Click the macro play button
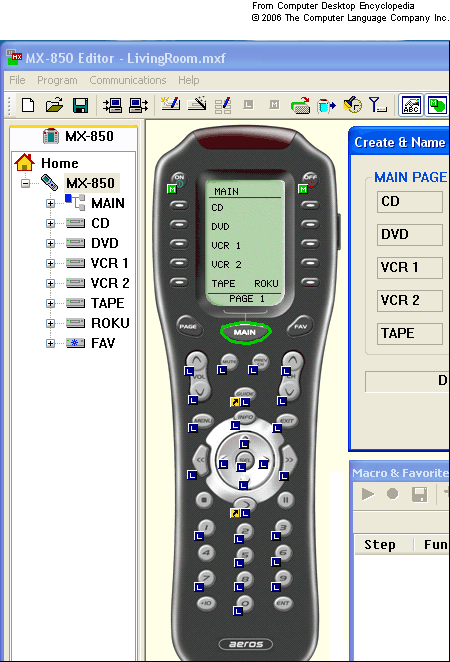The width and height of the screenshot is (450, 662). point(368,494)
